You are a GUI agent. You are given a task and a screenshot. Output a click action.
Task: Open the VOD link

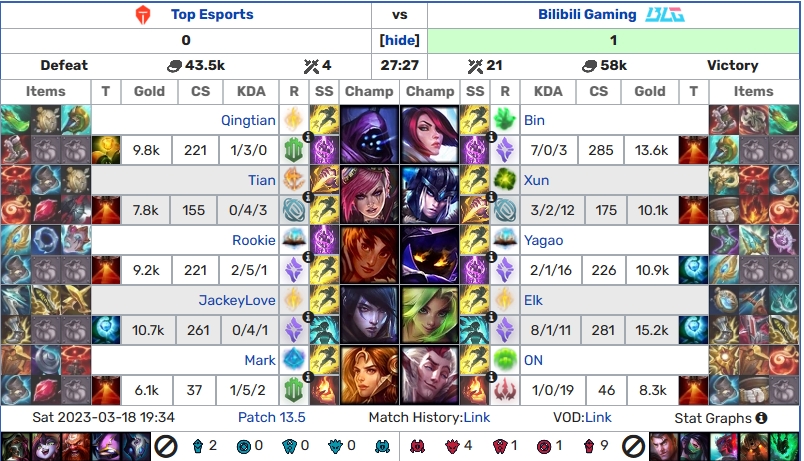598,417
